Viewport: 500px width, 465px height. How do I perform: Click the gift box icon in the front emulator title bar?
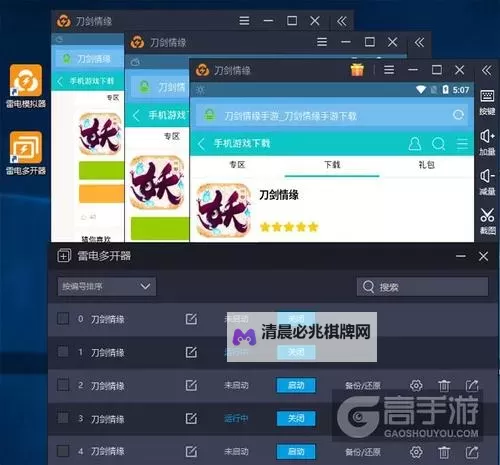tap(357, 70)
